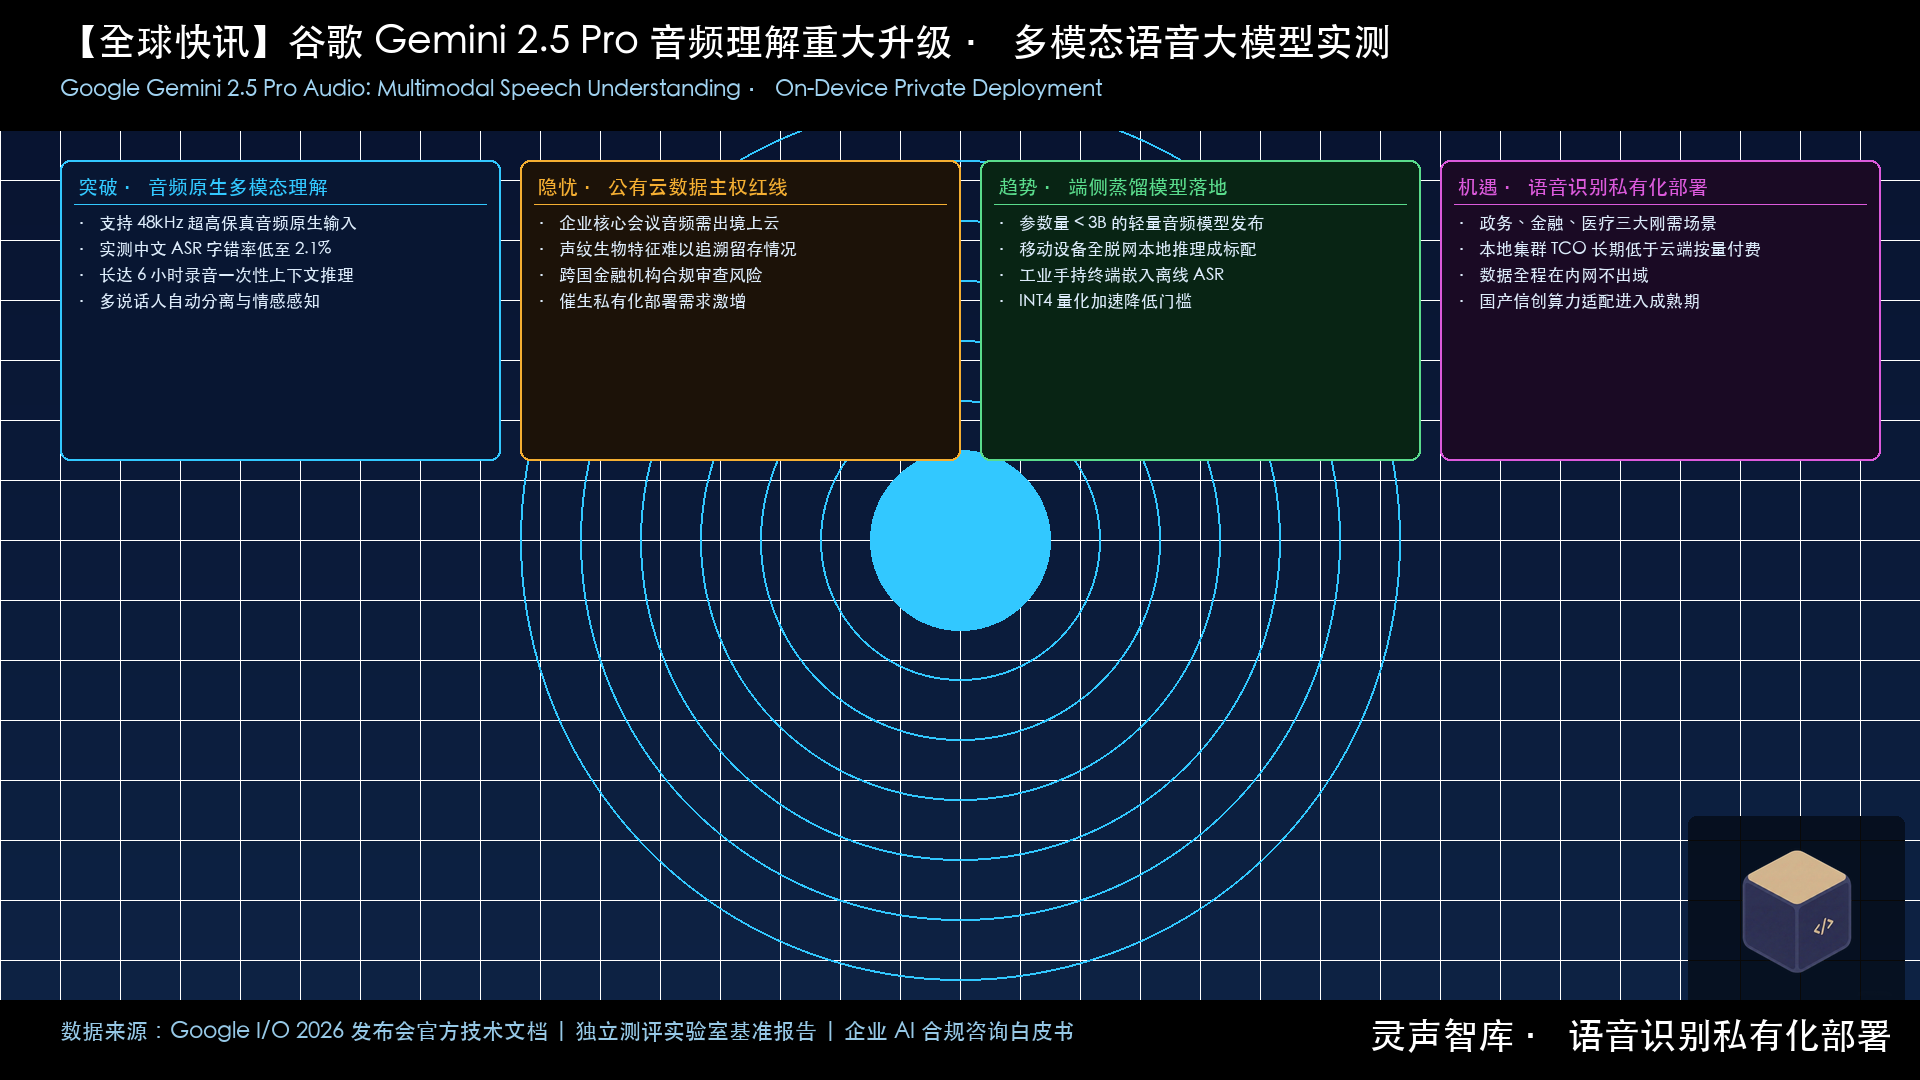Click the card heading '突破 · 音频原生多模态理解'

(203, 187)
